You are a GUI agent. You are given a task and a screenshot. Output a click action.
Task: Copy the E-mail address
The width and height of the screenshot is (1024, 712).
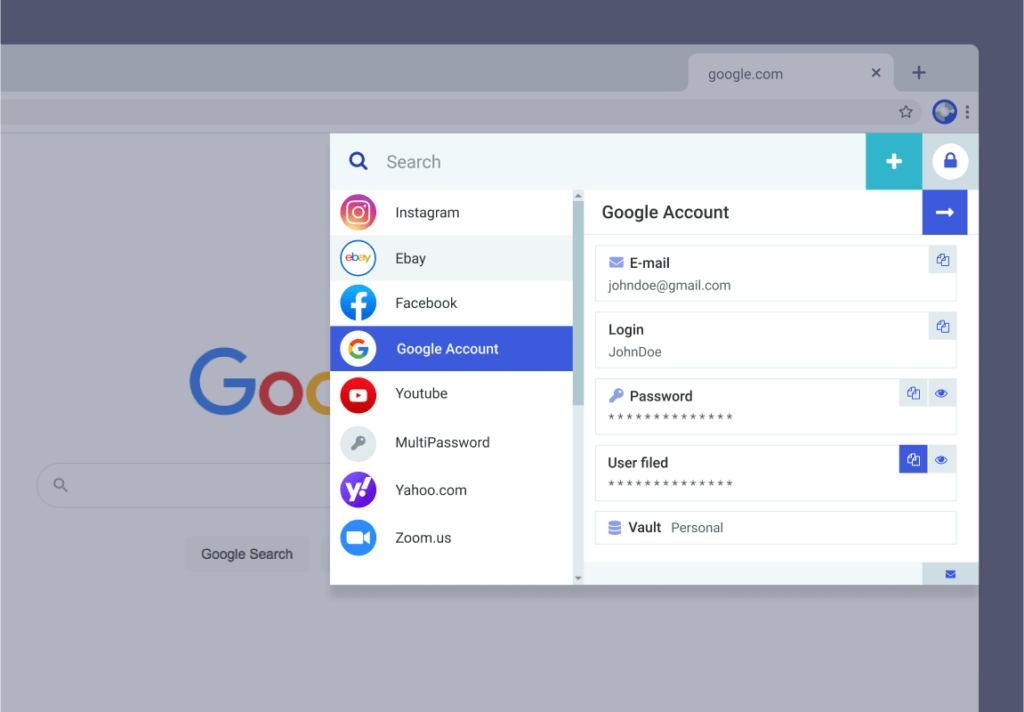click(x=941, y=259)
